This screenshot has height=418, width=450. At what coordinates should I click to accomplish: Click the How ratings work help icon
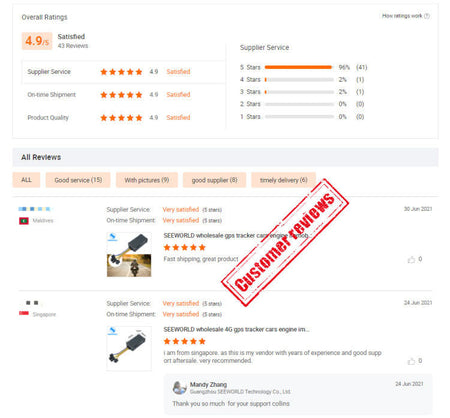(427, 16)
